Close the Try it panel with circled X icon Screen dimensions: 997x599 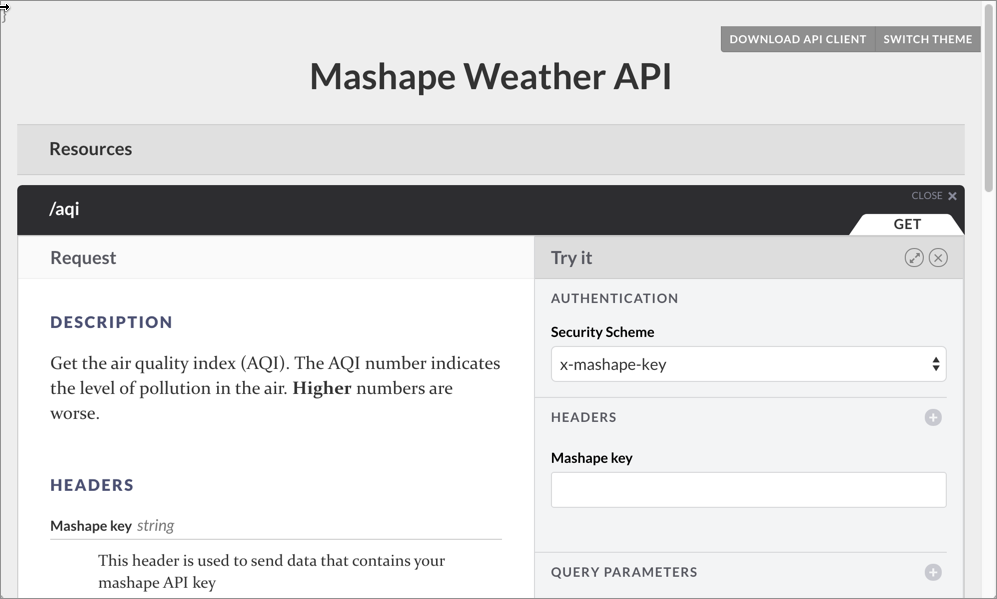(938, 257)
